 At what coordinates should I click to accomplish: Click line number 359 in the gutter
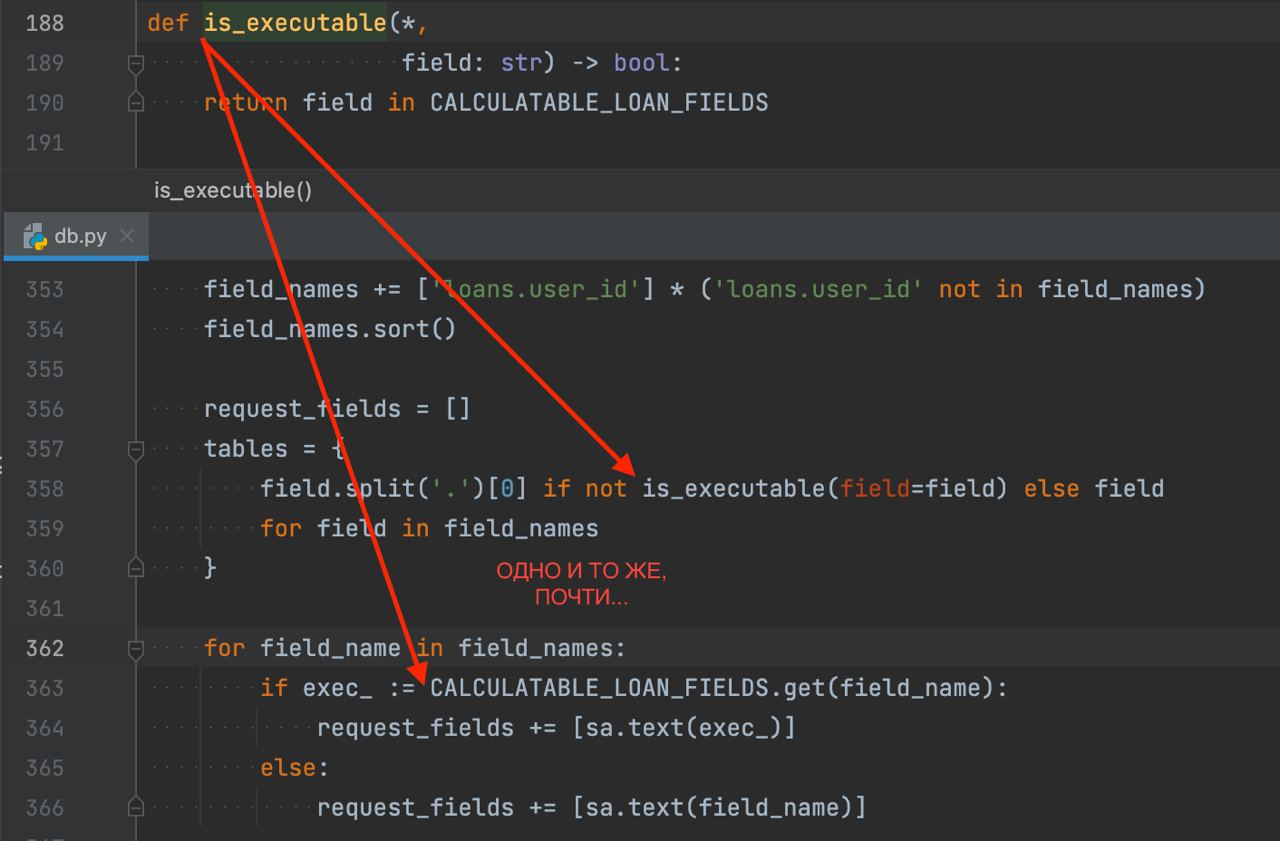click(x=45, y=528)
